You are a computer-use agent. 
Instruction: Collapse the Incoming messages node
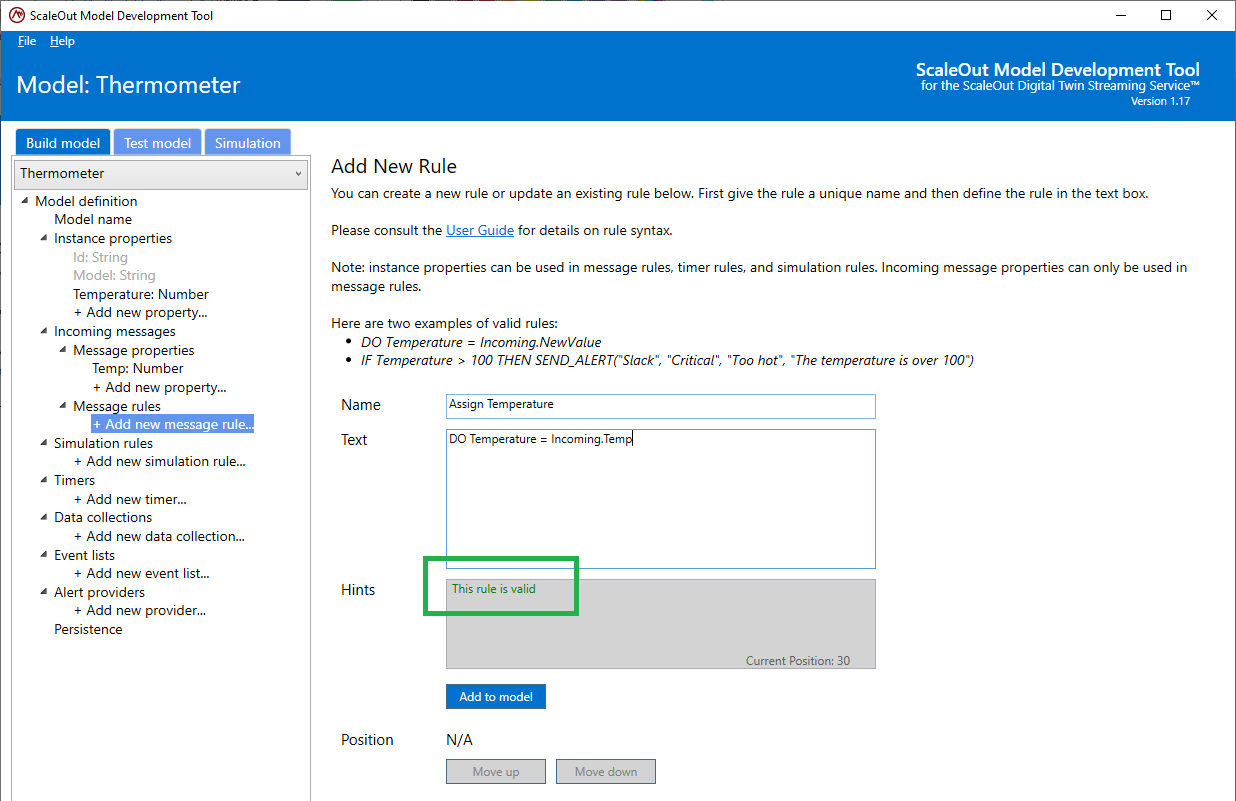pyautogui.click(x=44, y=331)
